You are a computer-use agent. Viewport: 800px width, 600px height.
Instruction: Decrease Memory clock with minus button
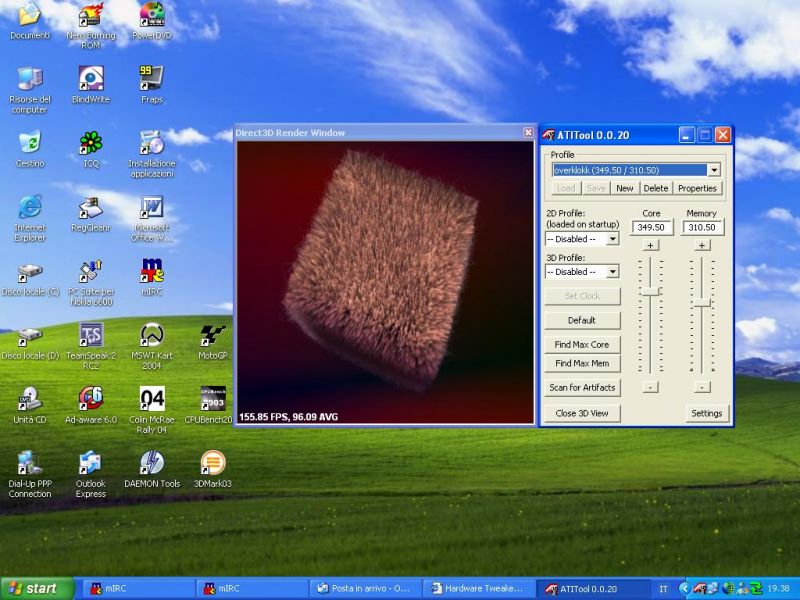(x=702, y=387)
